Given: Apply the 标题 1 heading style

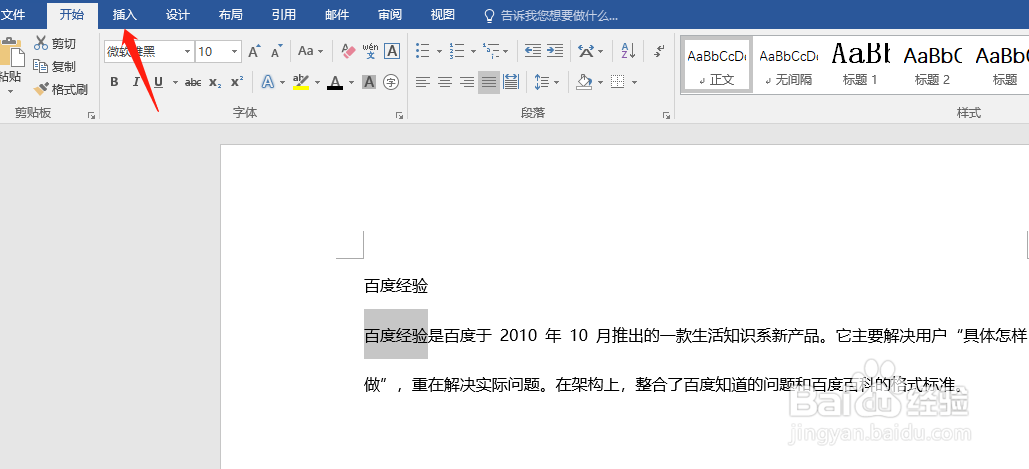Looking at the screenshot, I should click(860, 64).
